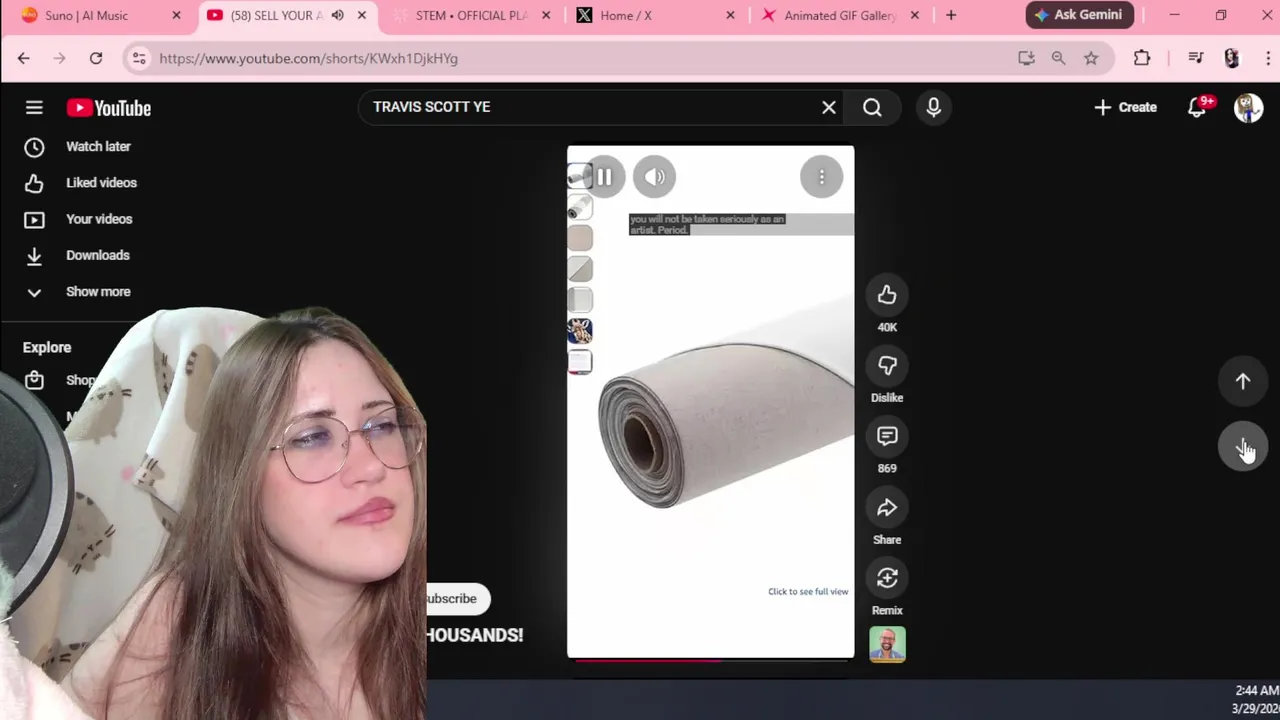Screen dimensions: 1280x720
Task: Open the 869 comments panel
Action: pos(887,436)
